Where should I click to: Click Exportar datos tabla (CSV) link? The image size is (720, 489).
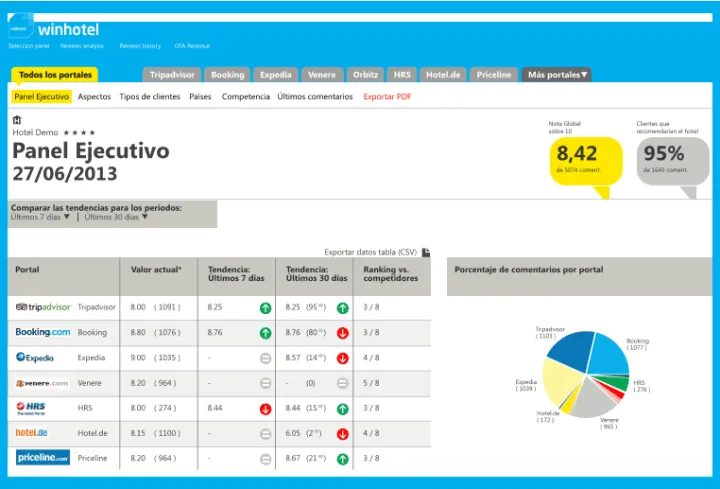370,252
